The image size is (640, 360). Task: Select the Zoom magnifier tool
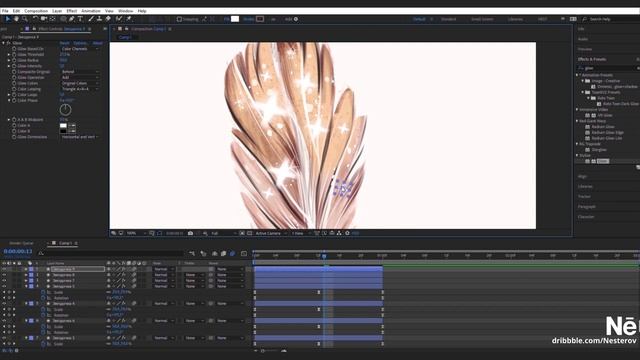25,19
